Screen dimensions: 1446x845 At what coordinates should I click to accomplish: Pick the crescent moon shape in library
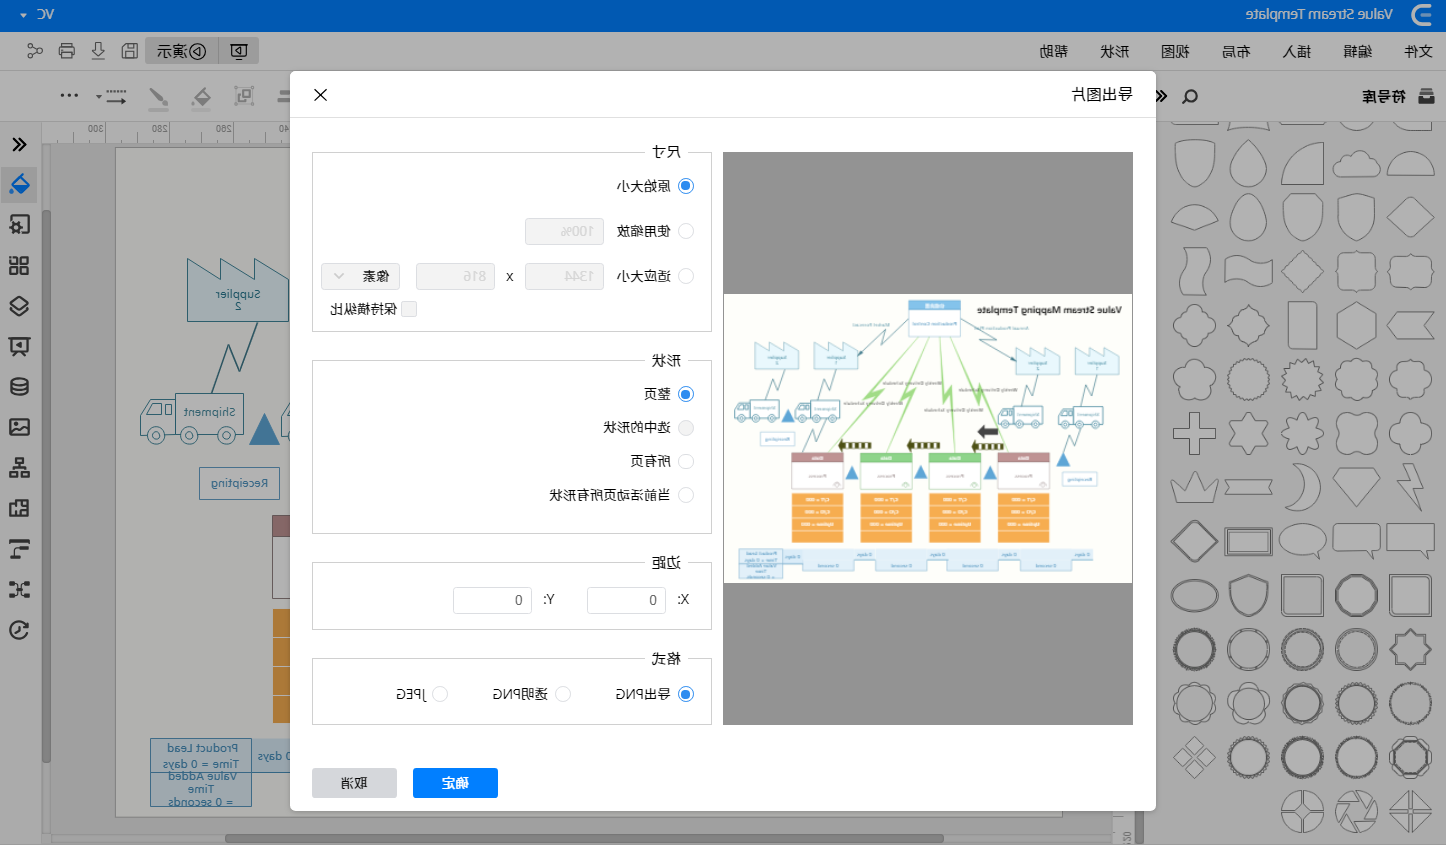pos(1302,486)
